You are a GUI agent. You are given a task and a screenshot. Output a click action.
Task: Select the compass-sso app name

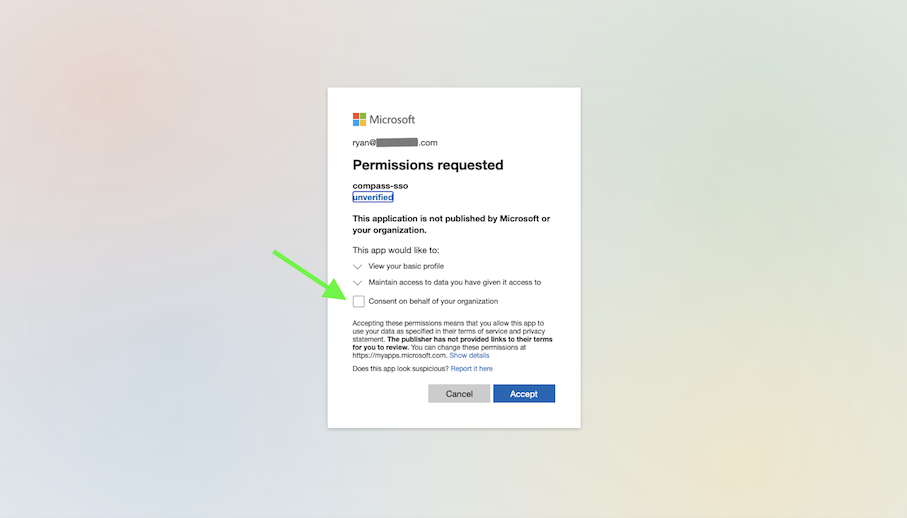[380, 186]
